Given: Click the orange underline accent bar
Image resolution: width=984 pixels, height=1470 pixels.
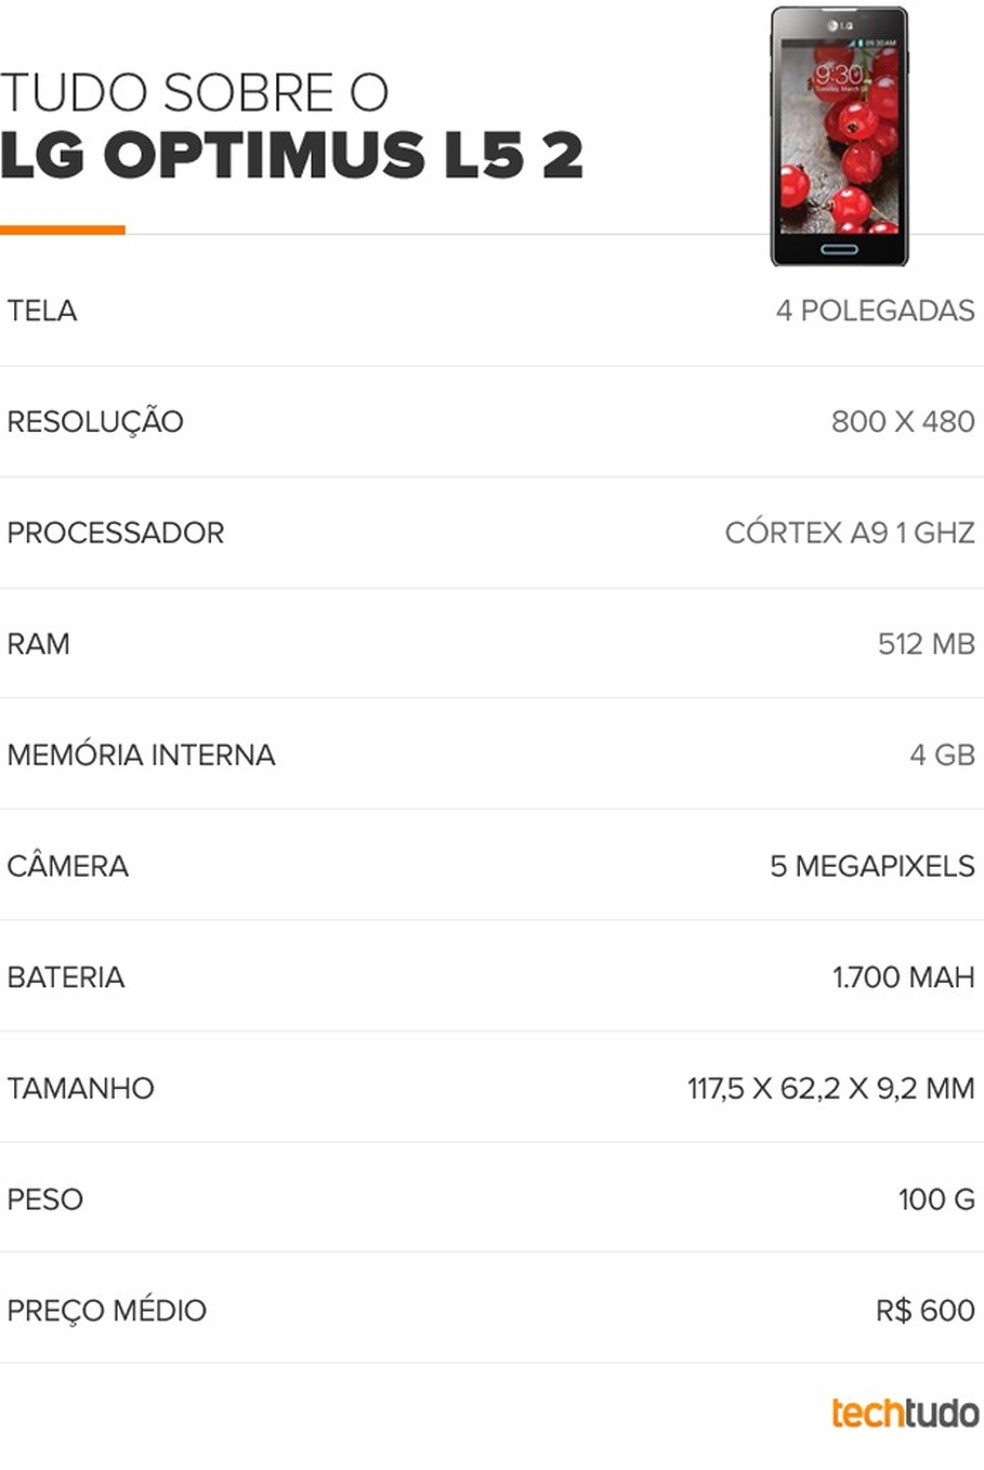Looking at the screenshot, I should 62,230.
